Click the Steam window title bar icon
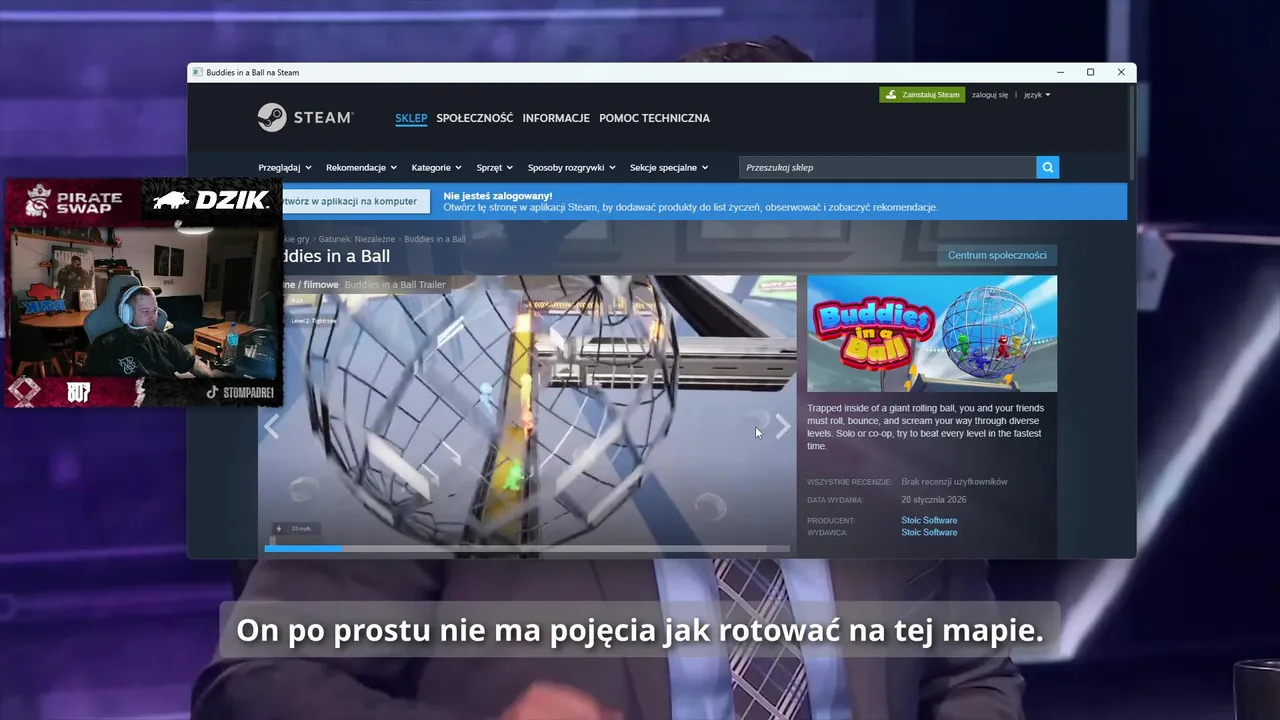1280x720 pixels. tap(197, 72)
